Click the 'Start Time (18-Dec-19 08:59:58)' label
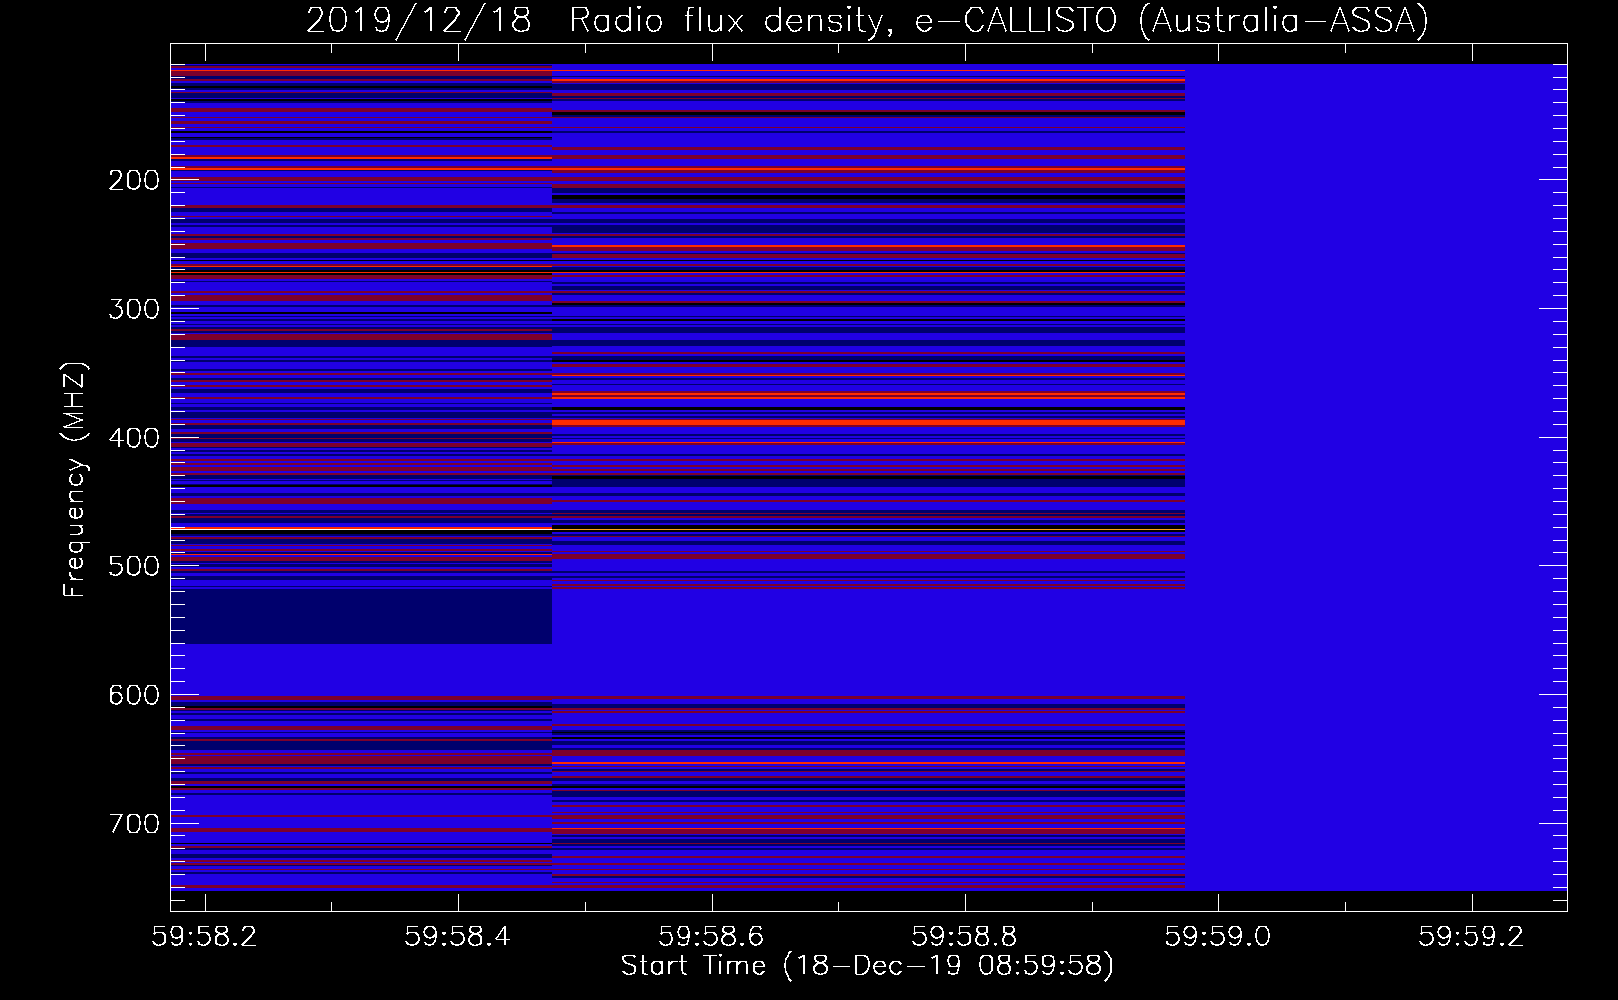This screenshot has width=1618, height=1000. (x=867, y=966)
